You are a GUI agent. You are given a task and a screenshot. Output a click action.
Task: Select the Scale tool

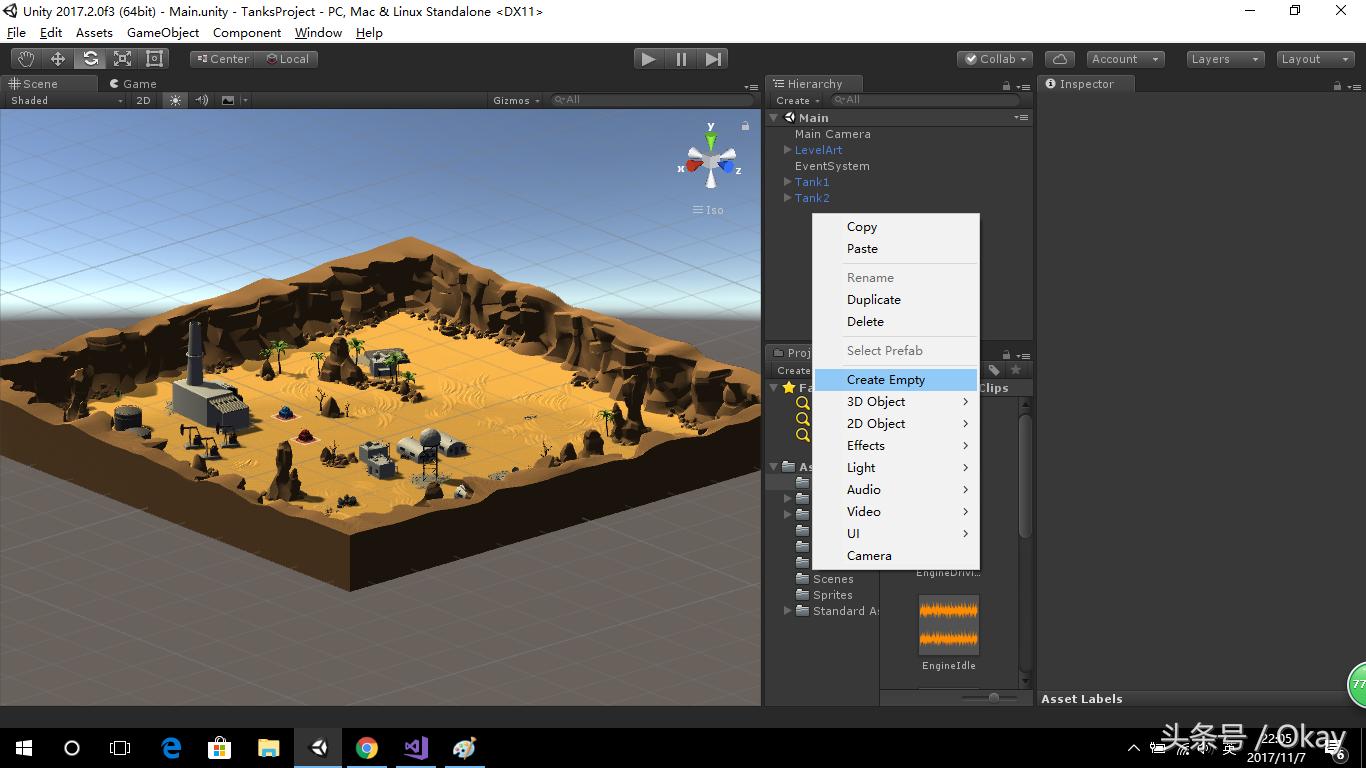pos(122,57)
